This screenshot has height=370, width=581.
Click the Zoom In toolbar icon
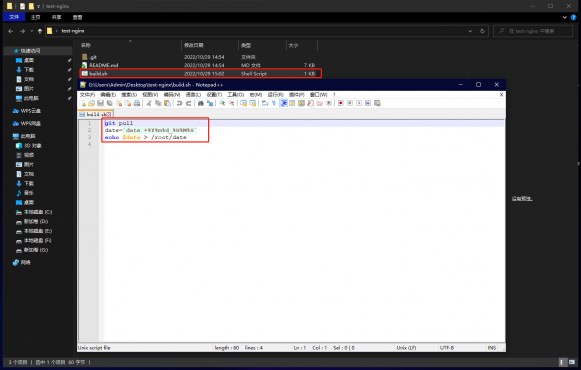[222, 103]
